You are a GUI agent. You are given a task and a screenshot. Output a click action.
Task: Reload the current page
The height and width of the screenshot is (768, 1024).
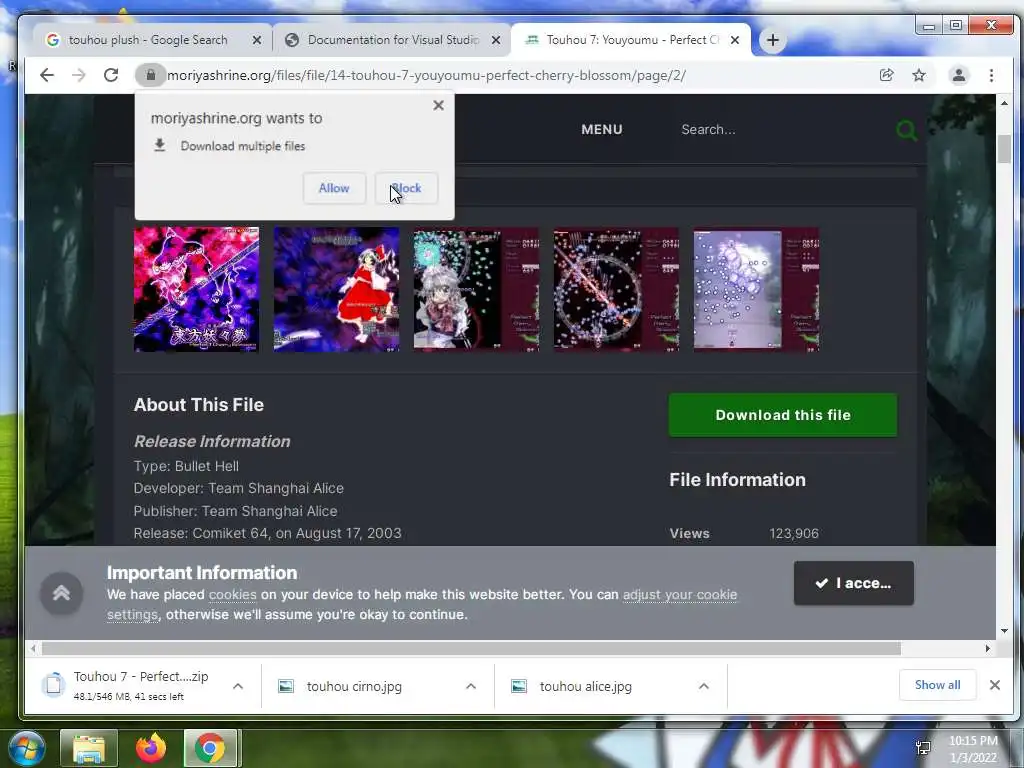(x=111, y=75)
